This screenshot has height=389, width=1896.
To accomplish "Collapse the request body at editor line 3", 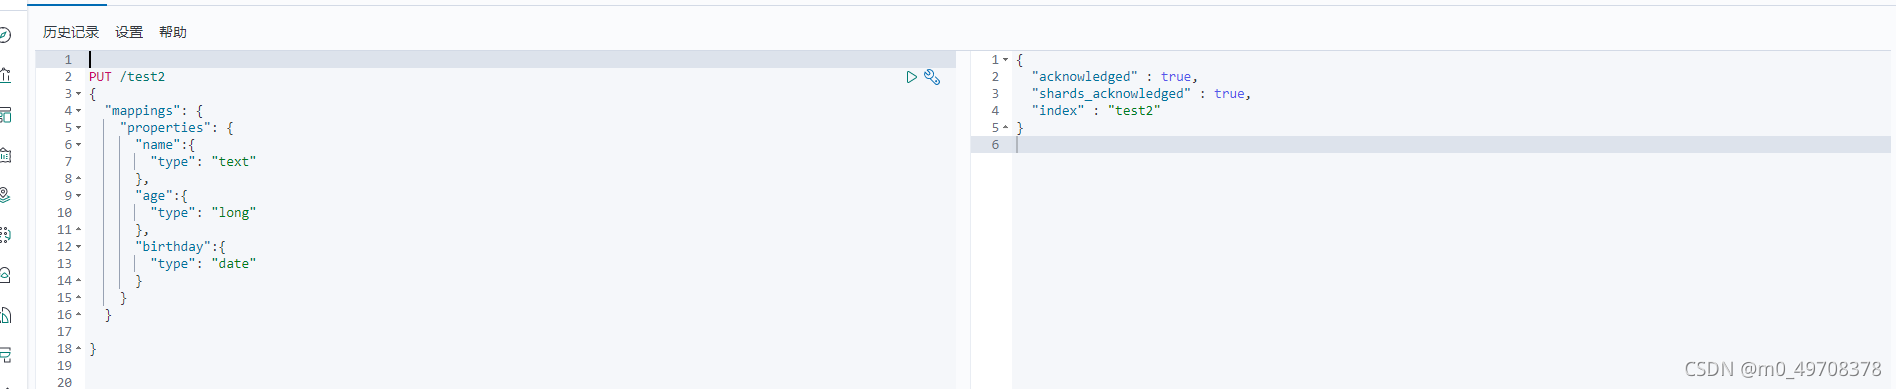I will (79, 94).
